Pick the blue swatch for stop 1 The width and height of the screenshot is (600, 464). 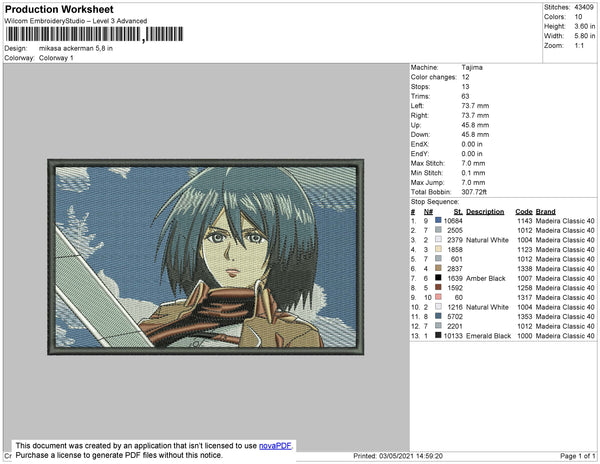(x=438, y=220)
